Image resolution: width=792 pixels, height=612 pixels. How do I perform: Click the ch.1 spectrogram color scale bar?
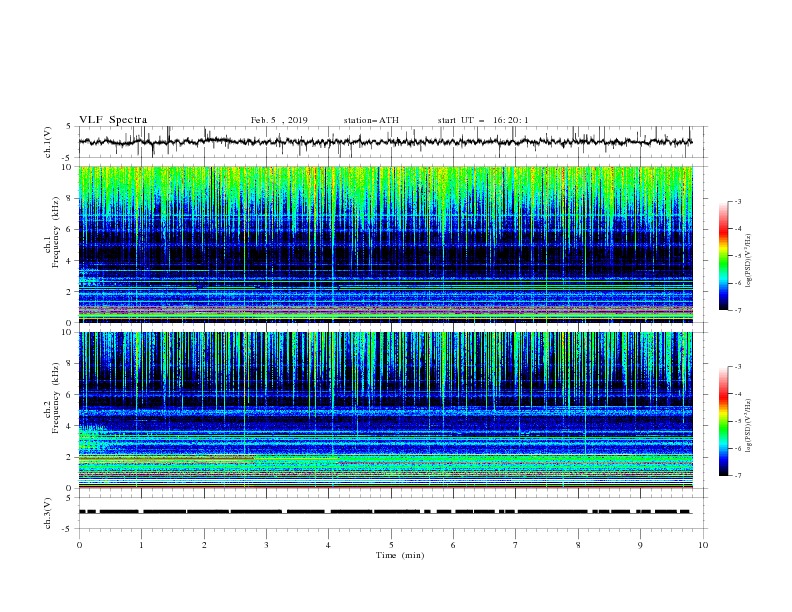tap(724, 256)
